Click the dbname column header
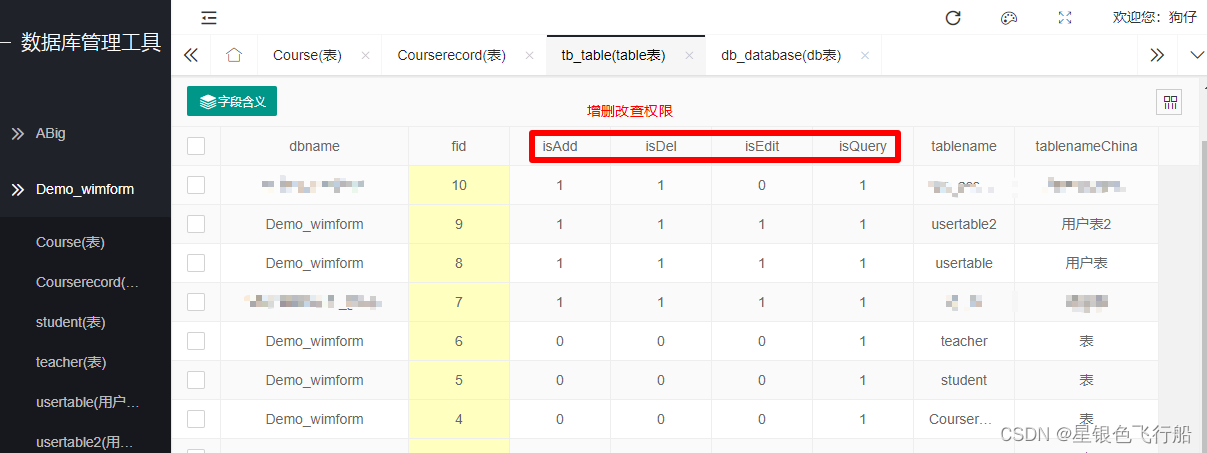Viewport: 1207px width, 453px height. pyautogui.click(x=314, y=146)
